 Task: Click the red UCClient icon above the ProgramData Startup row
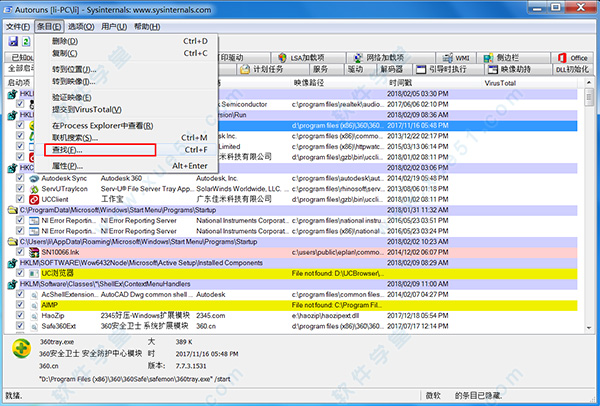click(34, 199)
